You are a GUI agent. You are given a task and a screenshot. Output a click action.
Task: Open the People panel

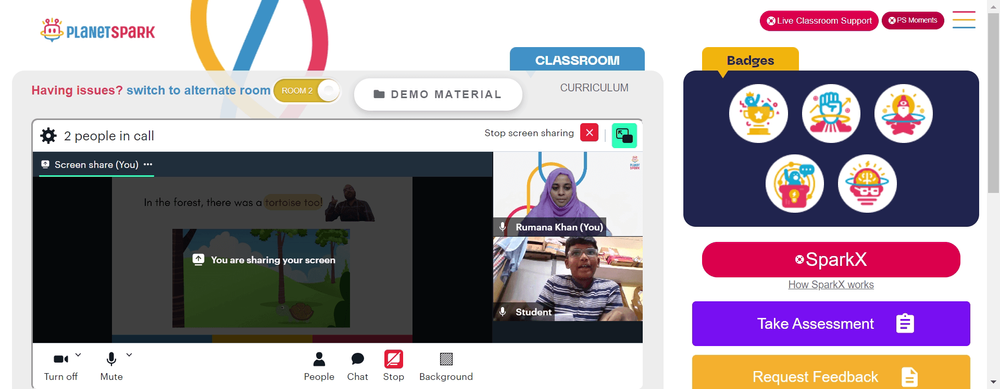tap(319, 367)
